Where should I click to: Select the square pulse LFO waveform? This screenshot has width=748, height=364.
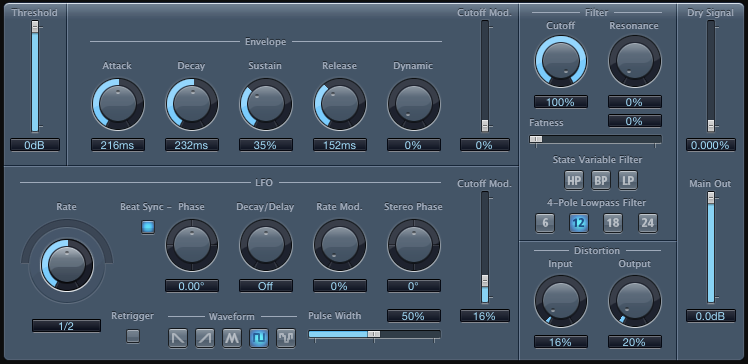pos(259,338)
